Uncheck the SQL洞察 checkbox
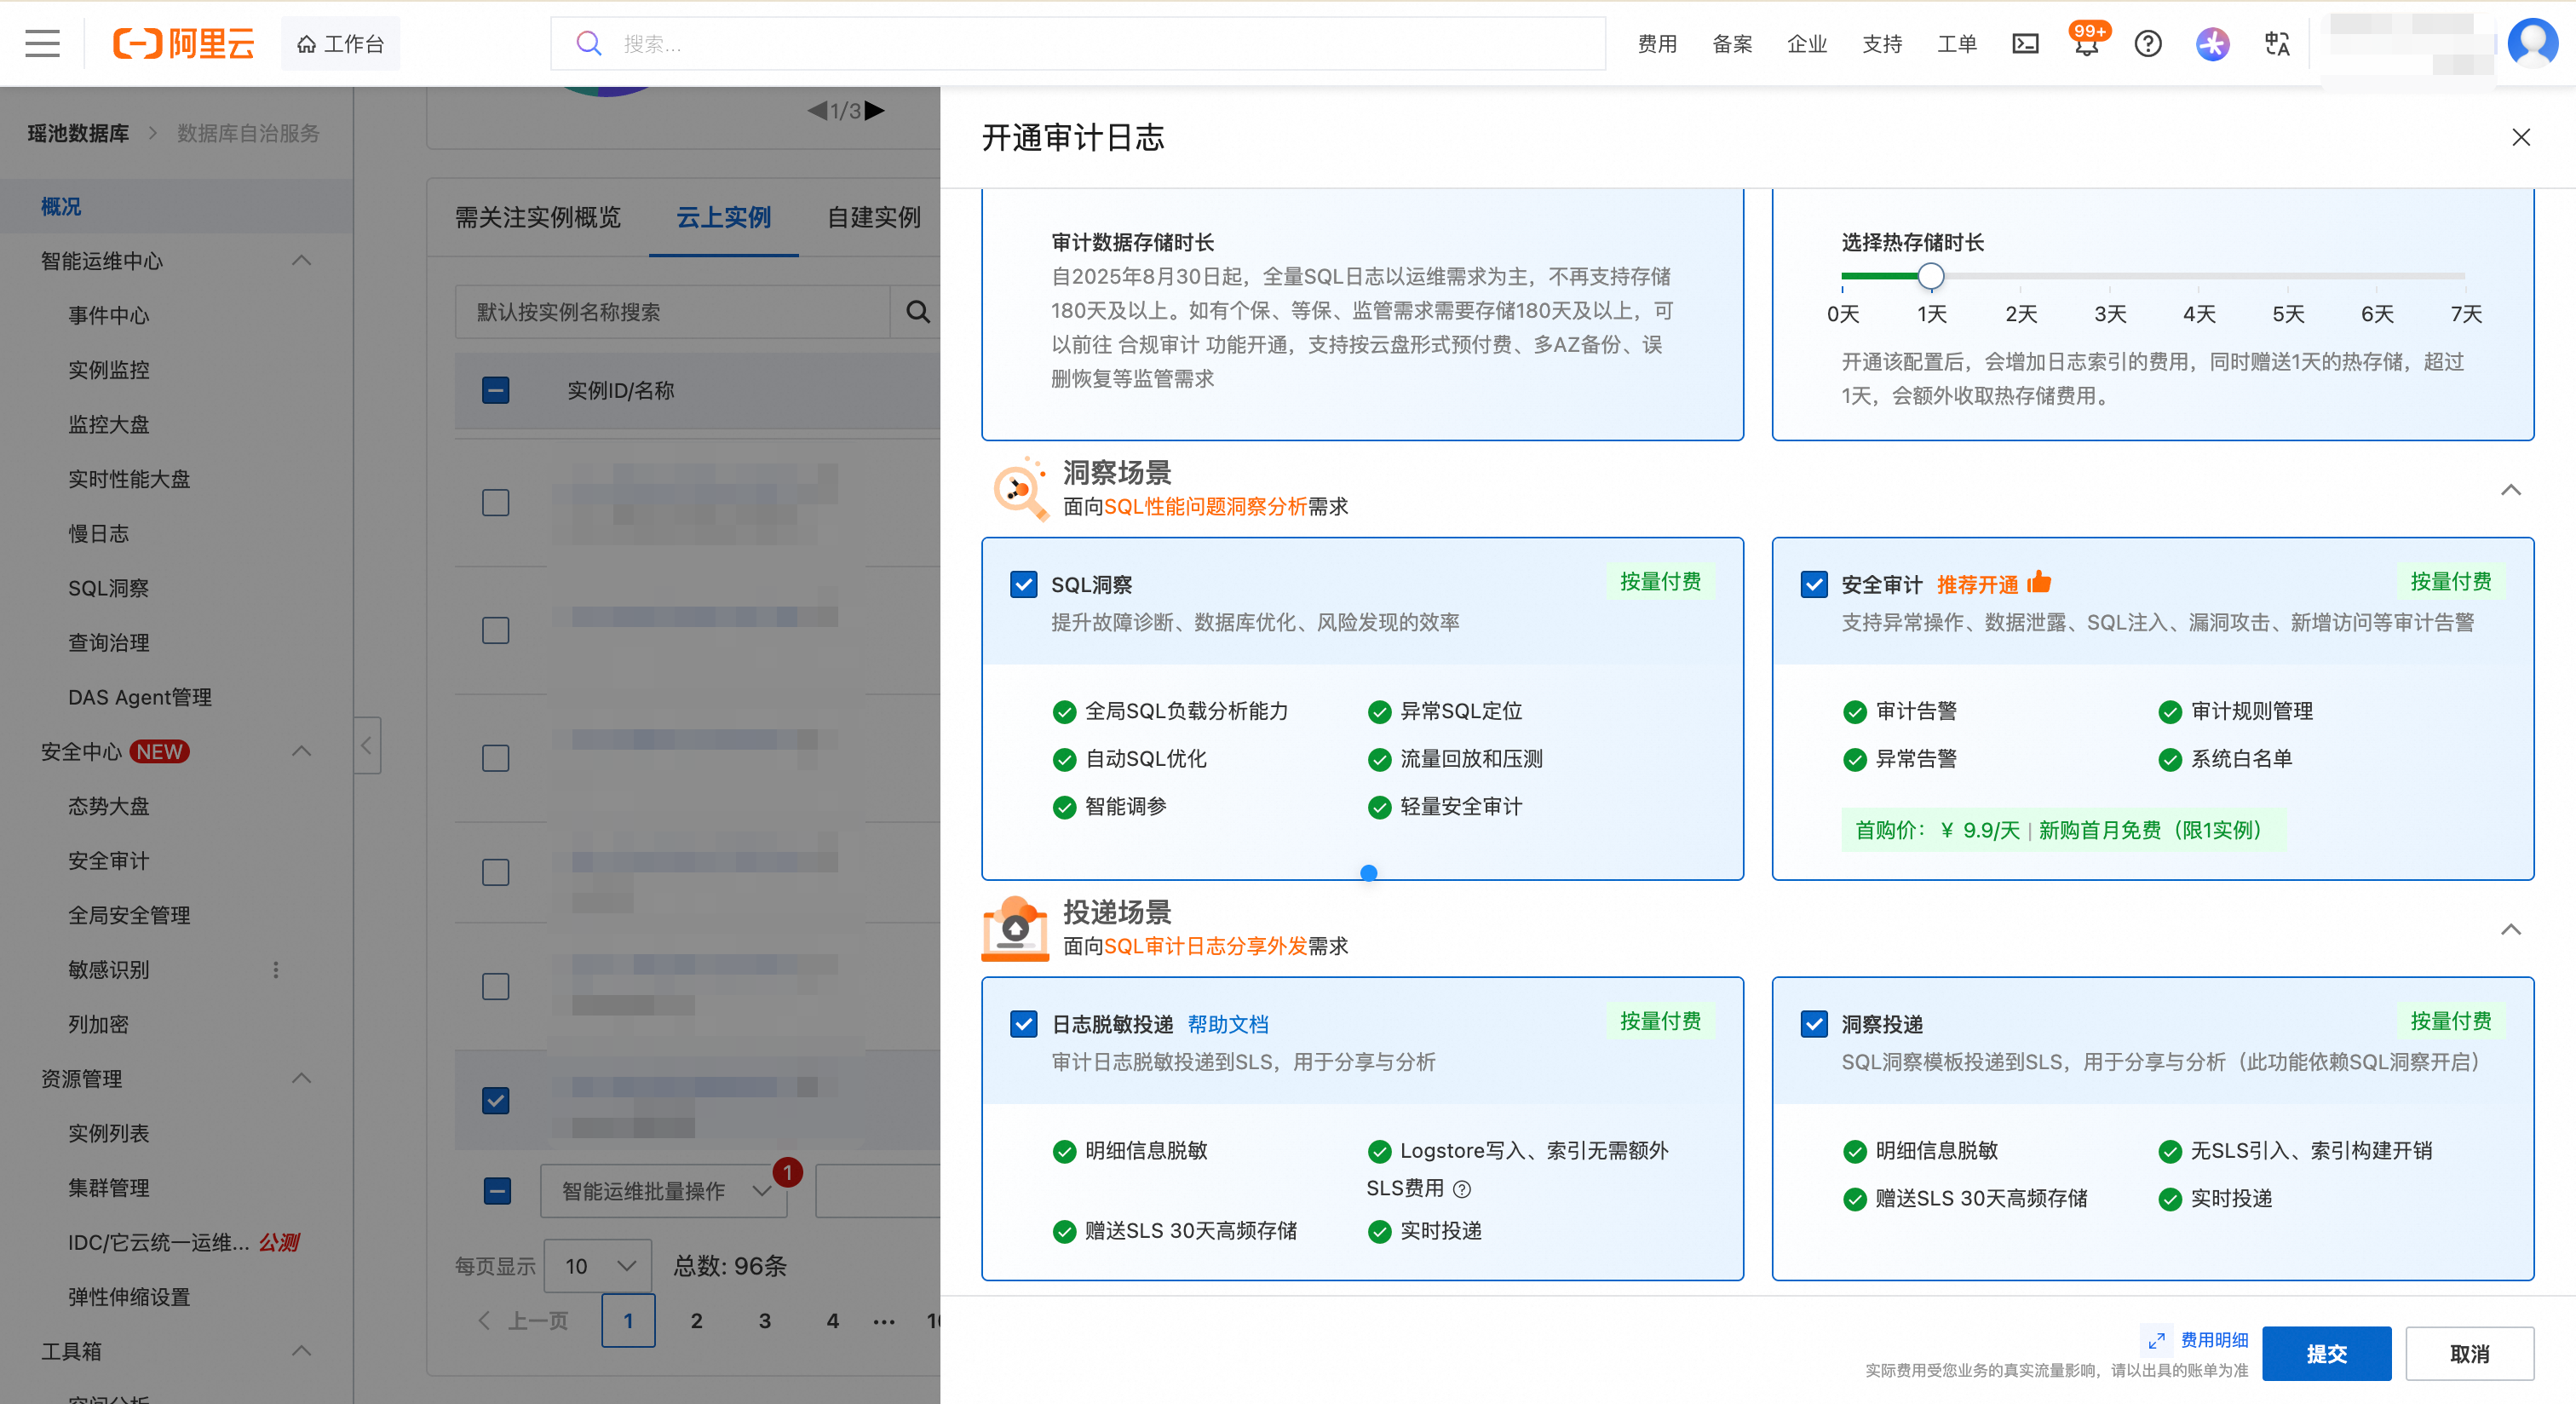 pyautogui.click(x=1023, y=584)
